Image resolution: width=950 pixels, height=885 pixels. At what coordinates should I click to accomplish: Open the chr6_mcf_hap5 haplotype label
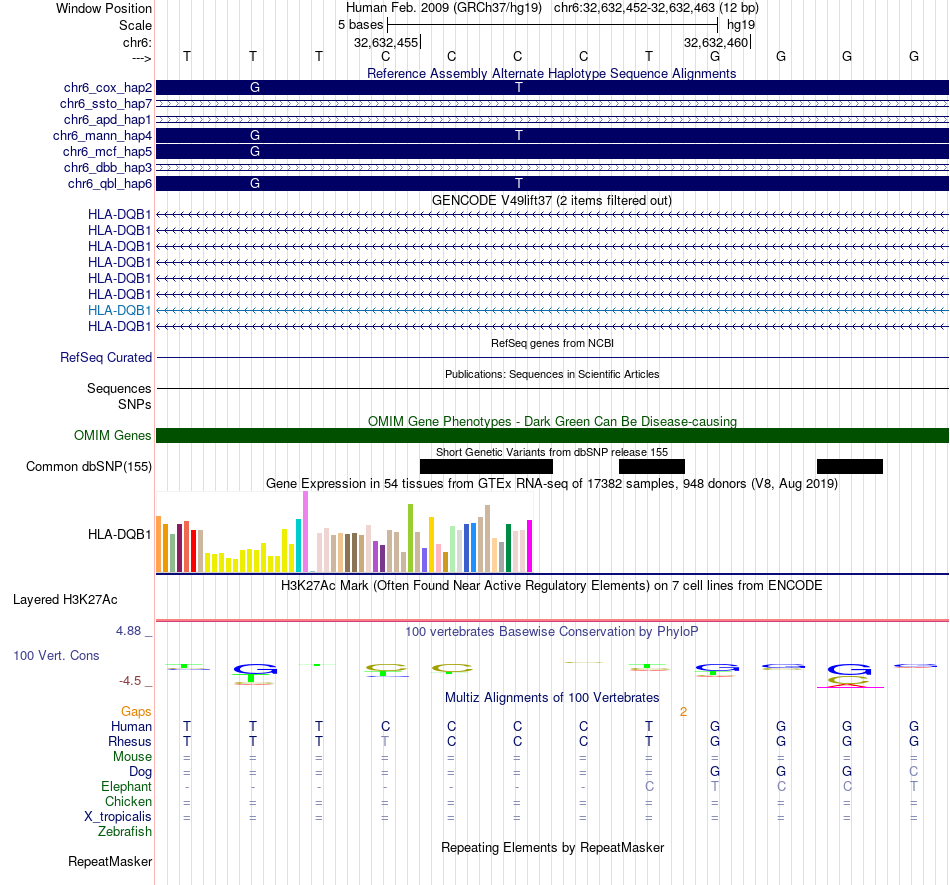tap(107, 151)
